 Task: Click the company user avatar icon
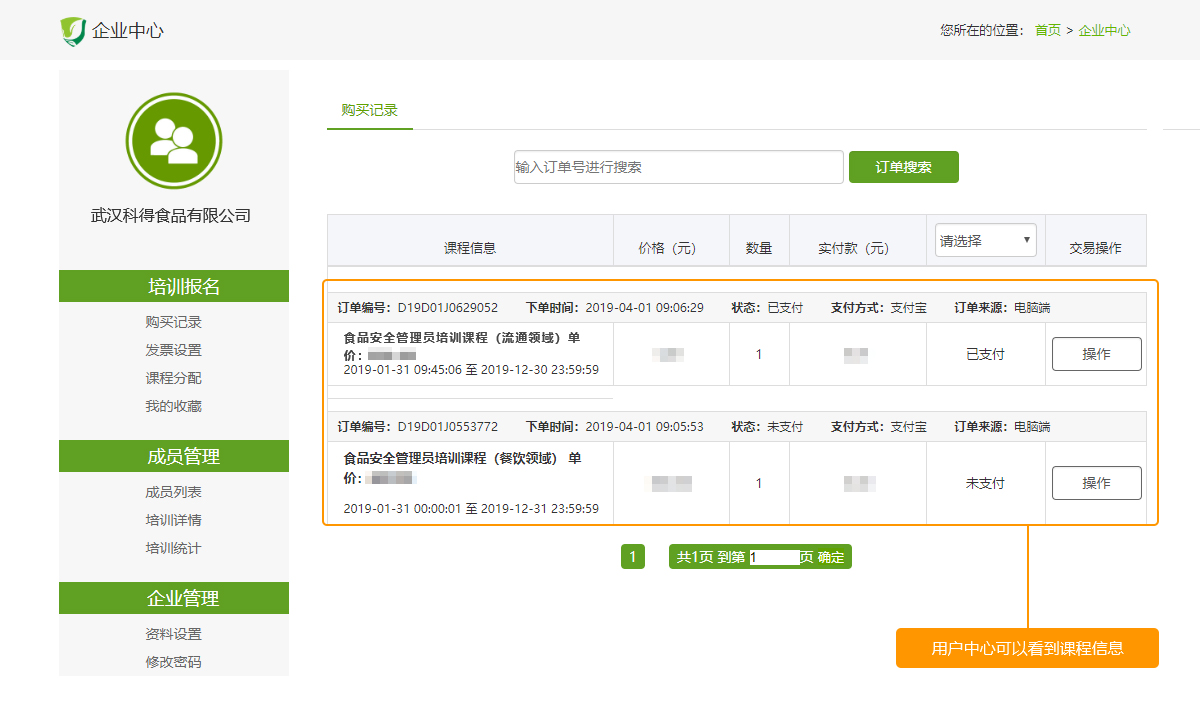pos(174,141)
